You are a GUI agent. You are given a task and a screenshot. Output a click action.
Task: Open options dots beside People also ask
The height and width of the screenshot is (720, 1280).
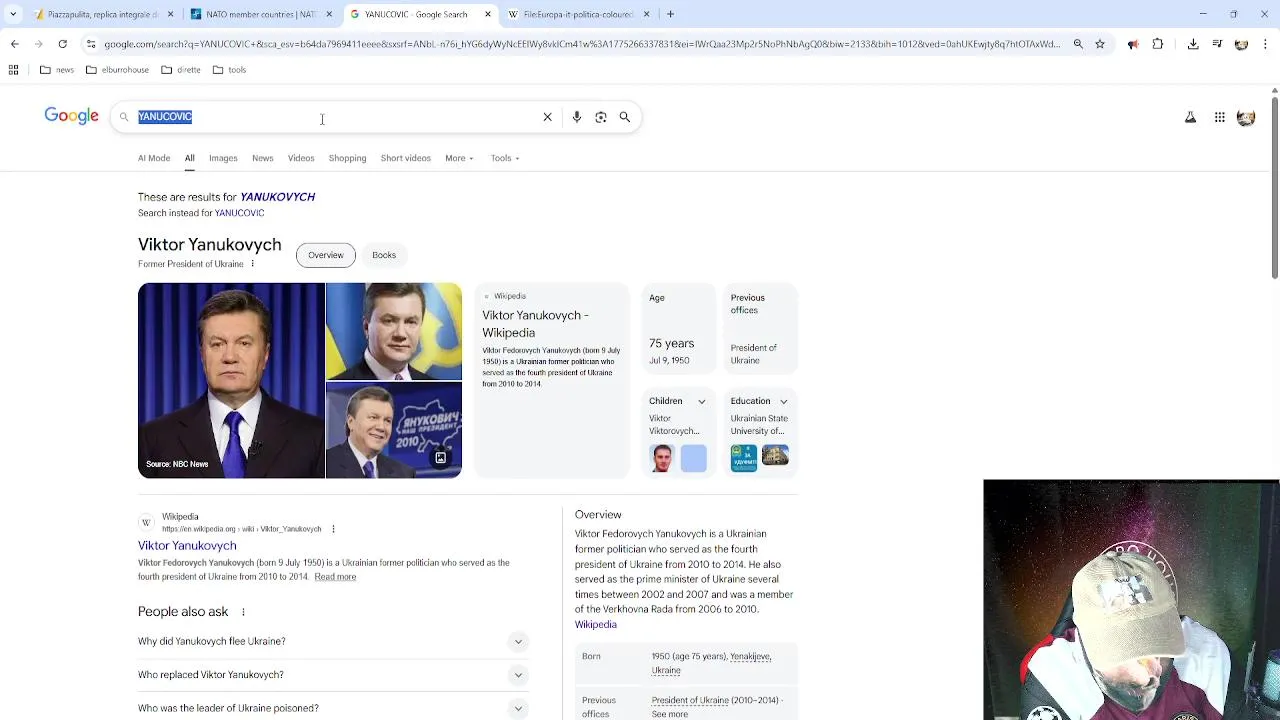coord(243,612)
